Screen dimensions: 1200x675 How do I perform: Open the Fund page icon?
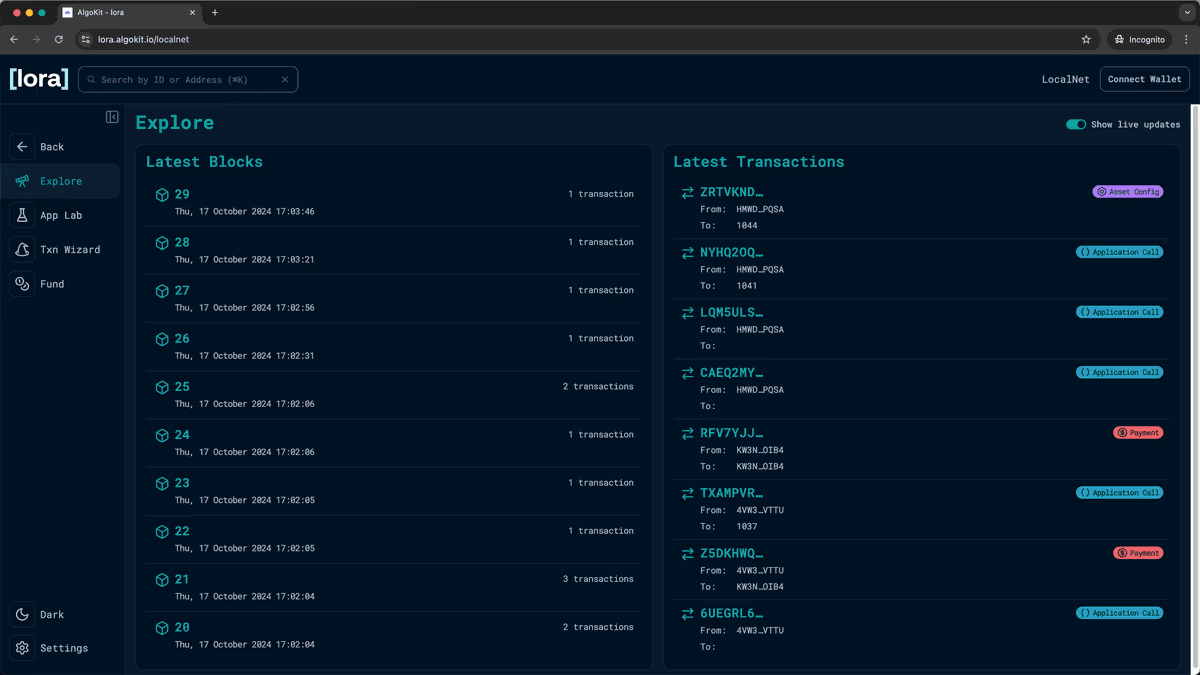[x=22, y=283]
